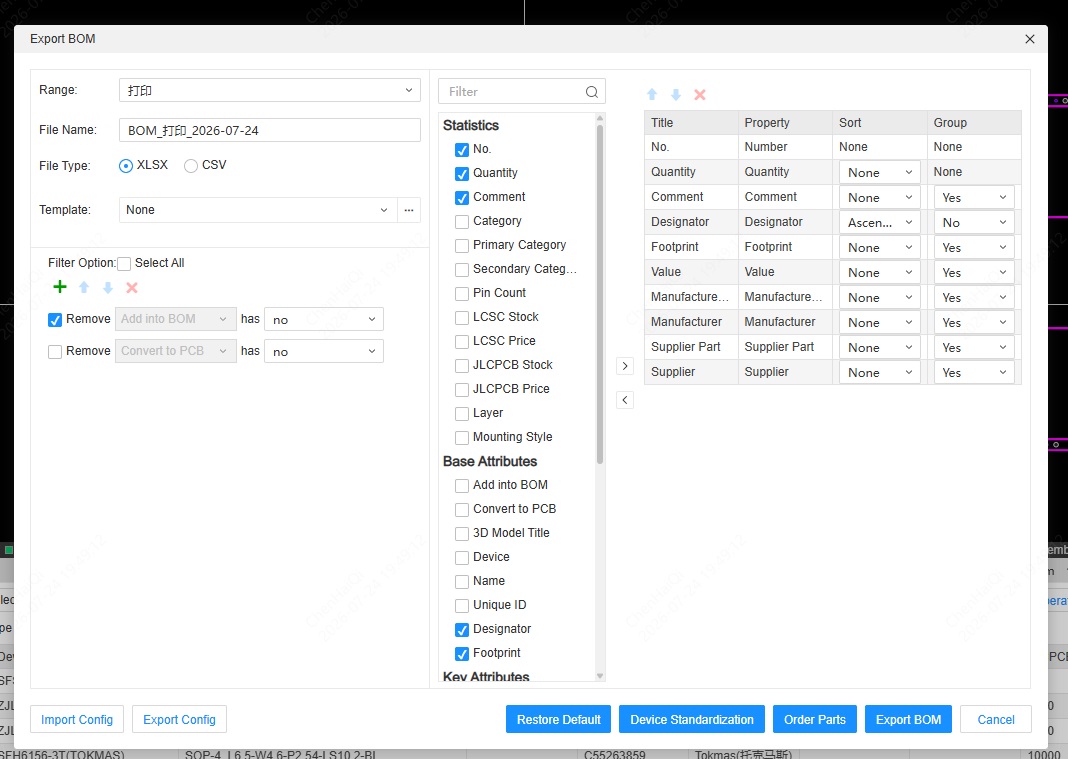Open Designator Sort Ascending dropdown
This screenshot has height=759, width=1068.
click(x=879, y=222)
